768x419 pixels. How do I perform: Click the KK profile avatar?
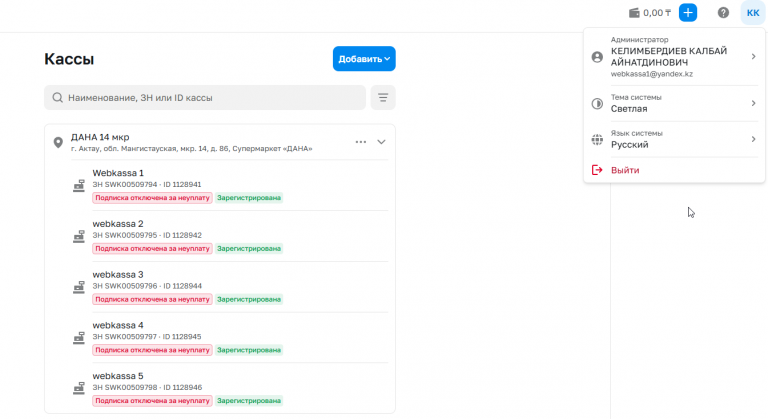(753, 13)
